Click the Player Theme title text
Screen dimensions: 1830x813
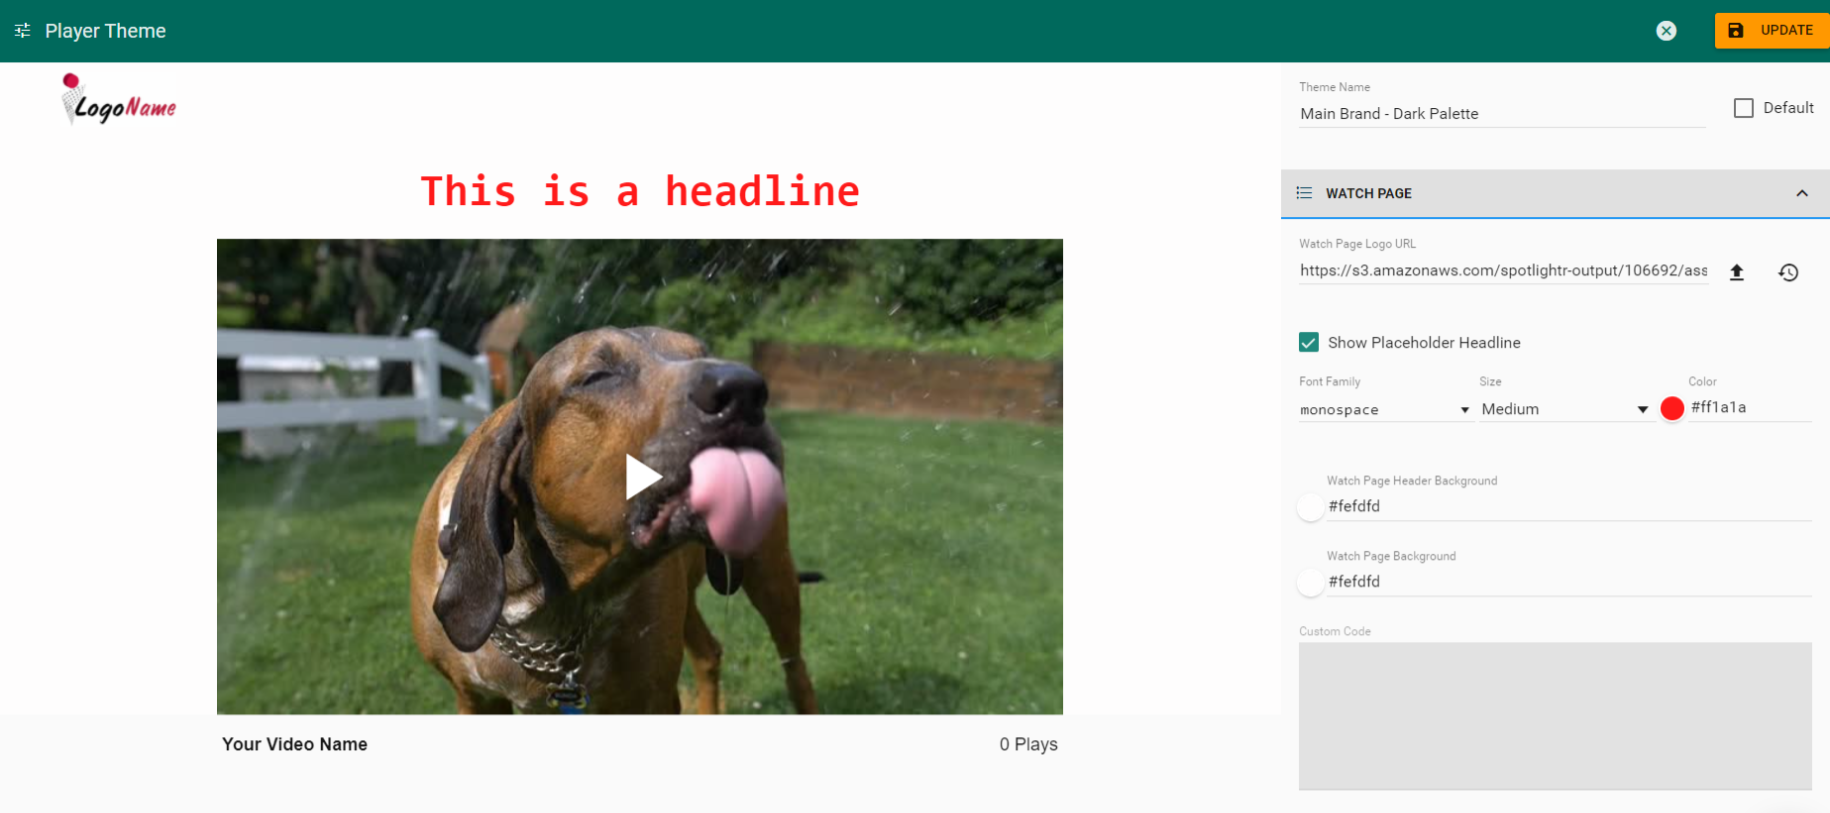[105, 31]
